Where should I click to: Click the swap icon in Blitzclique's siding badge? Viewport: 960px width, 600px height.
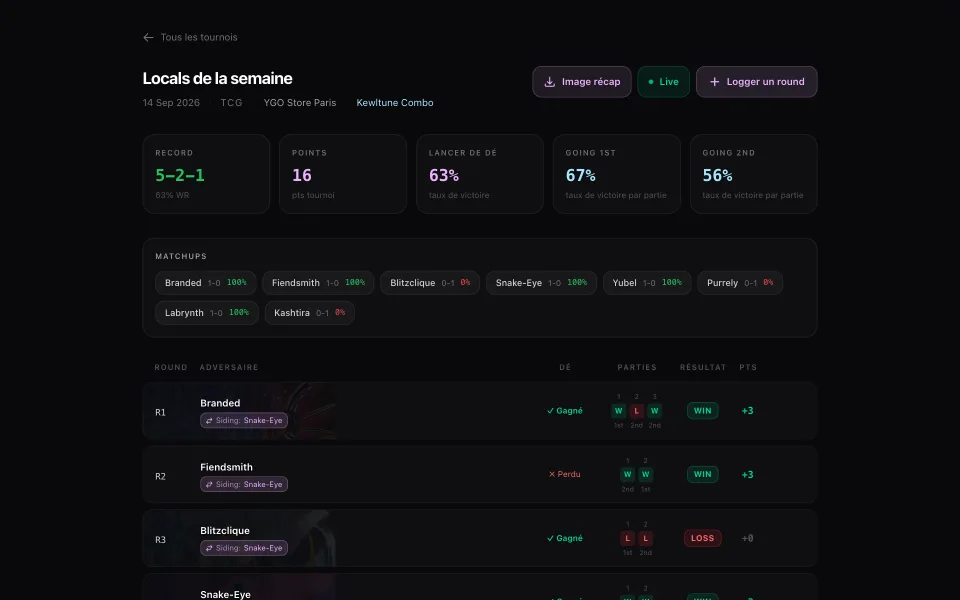click(x=209, y=548)
